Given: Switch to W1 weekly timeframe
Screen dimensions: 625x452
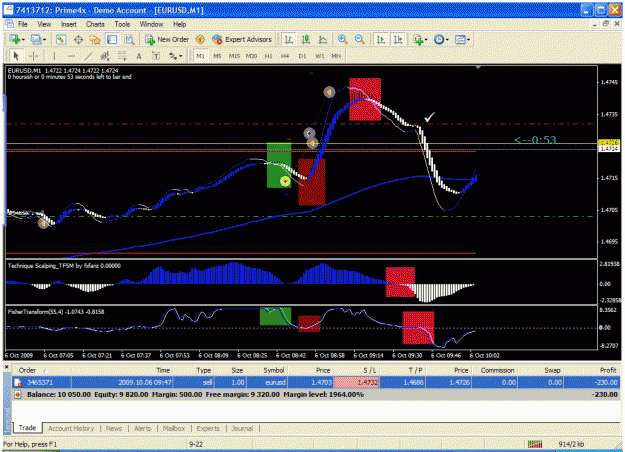Looking at the screenshot, I should (320, 56).
